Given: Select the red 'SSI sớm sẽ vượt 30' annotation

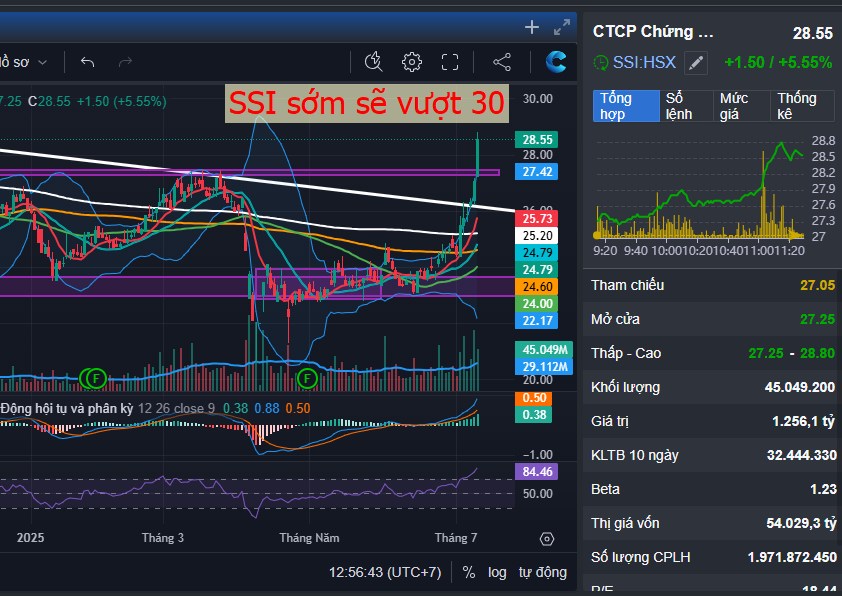Looking at the screenshot, I should coord(367,103).
